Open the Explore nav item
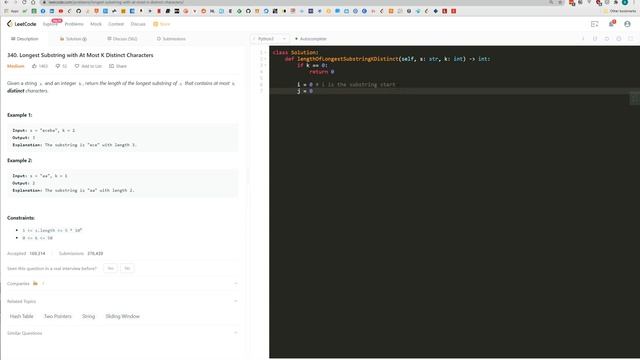Screen dimensions: 640x360 click(x=50, y=24)
